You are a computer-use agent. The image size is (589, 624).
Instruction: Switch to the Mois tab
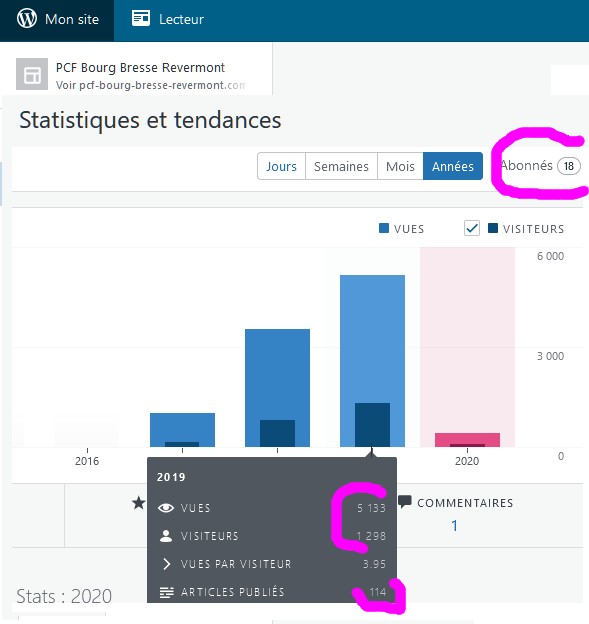[400, 166]
